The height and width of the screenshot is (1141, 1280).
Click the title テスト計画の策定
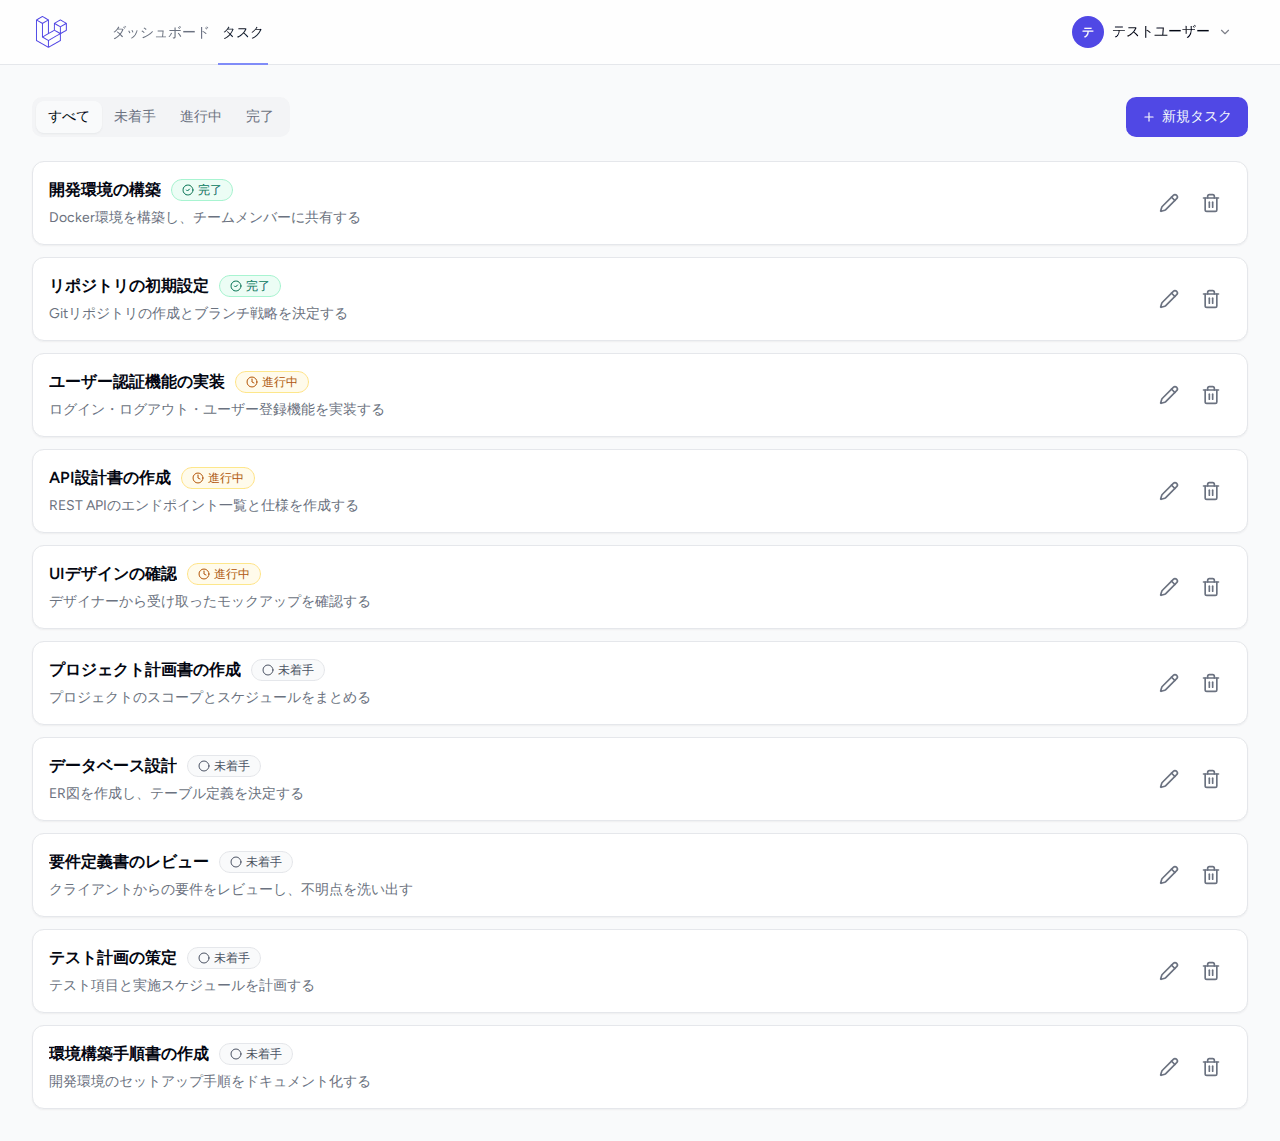(x=113, y=958)
